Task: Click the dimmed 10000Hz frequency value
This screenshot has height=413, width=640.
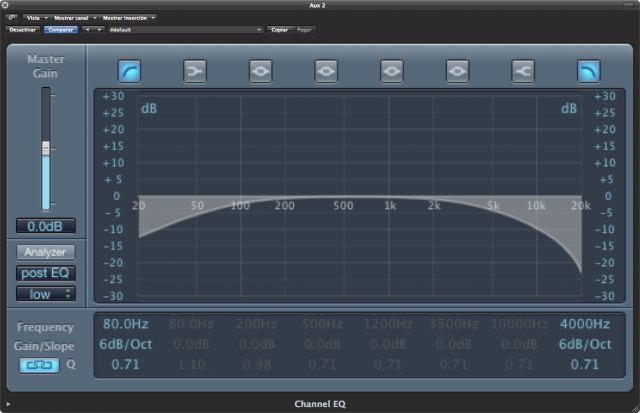Action: coord(519,324)
